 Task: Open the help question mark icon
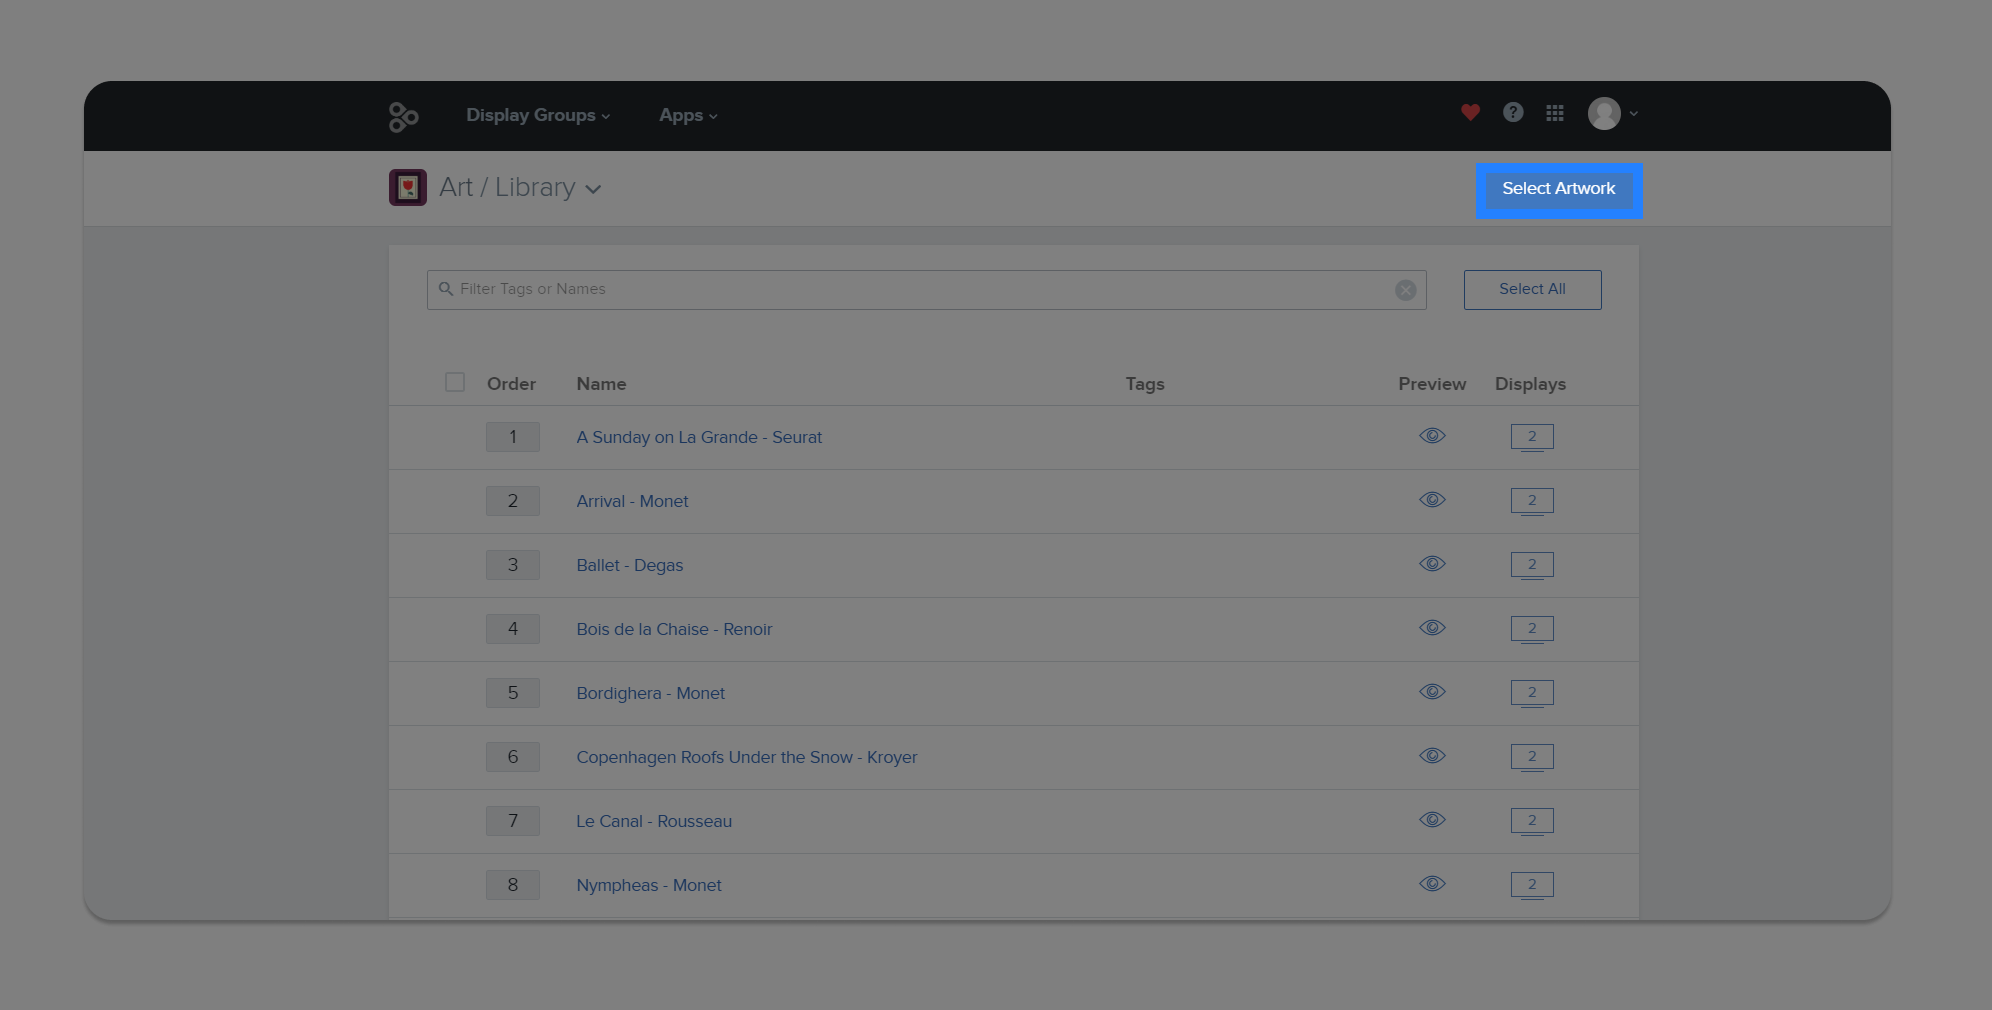coord(1513,112)
